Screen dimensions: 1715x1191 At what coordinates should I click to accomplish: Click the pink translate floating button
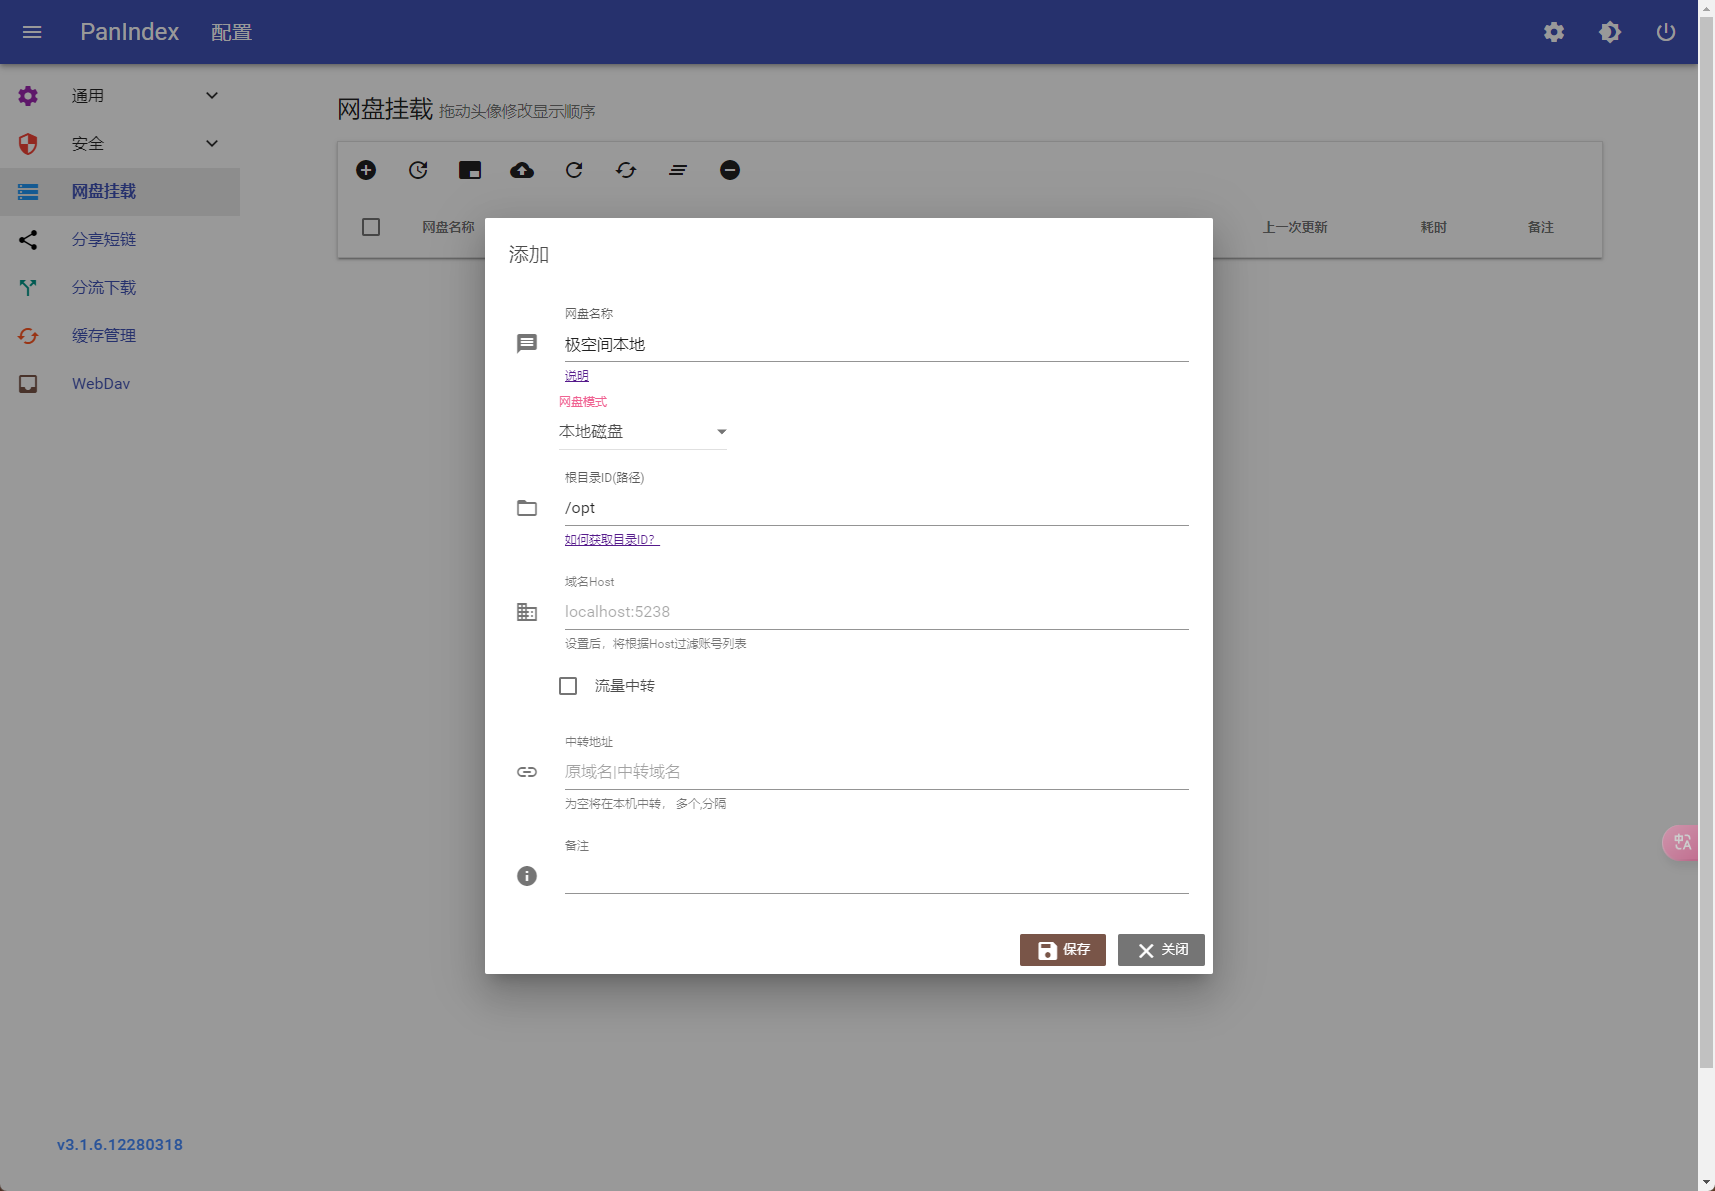1681,843
